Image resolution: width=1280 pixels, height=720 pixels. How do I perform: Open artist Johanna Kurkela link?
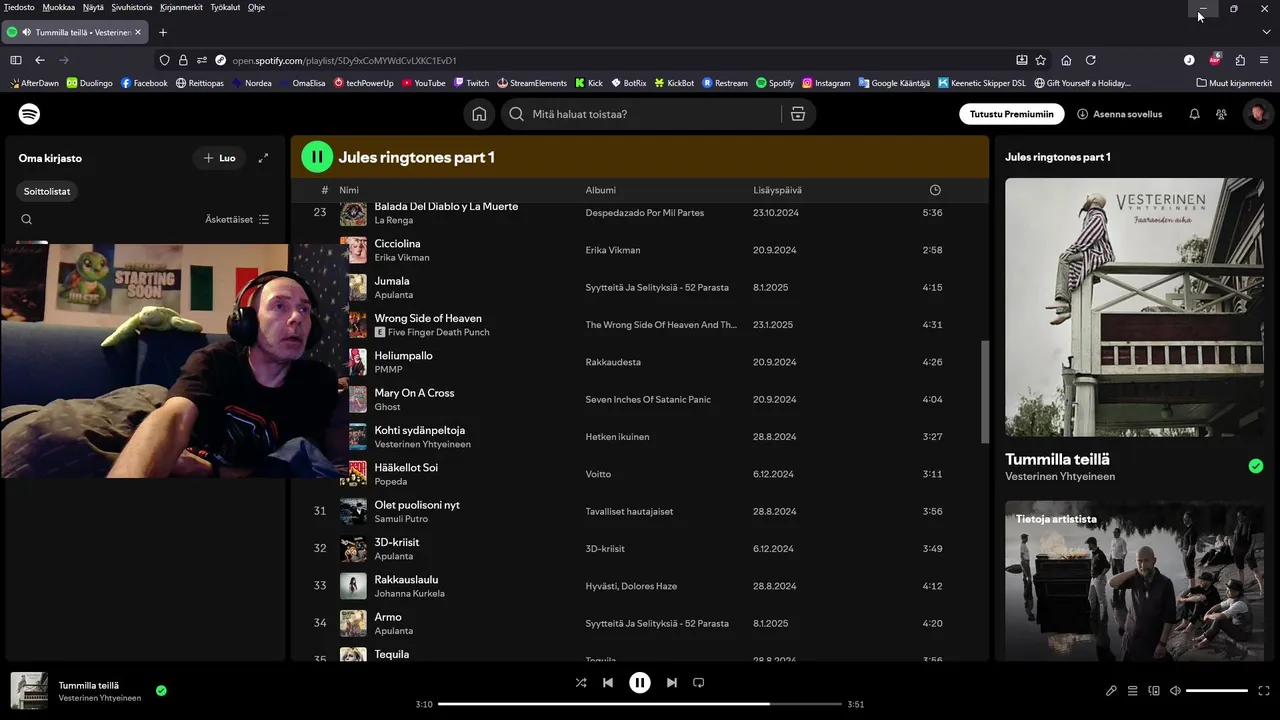pos(409,593)
